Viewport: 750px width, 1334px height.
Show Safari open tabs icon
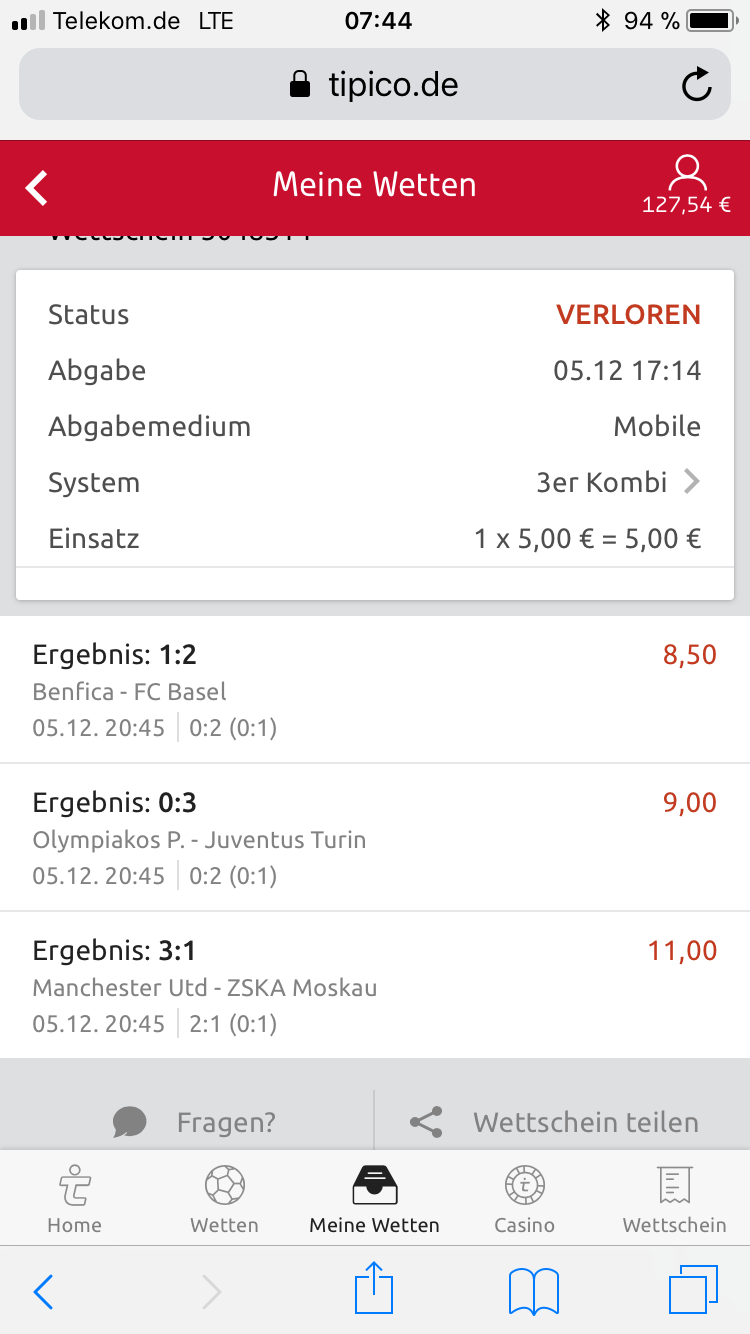coord(692,1290)
